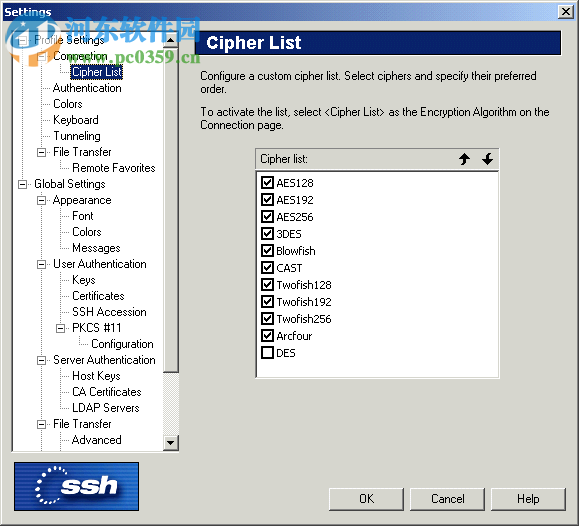
Task: Open Colors under Appearance
Action: pos(87,232)
